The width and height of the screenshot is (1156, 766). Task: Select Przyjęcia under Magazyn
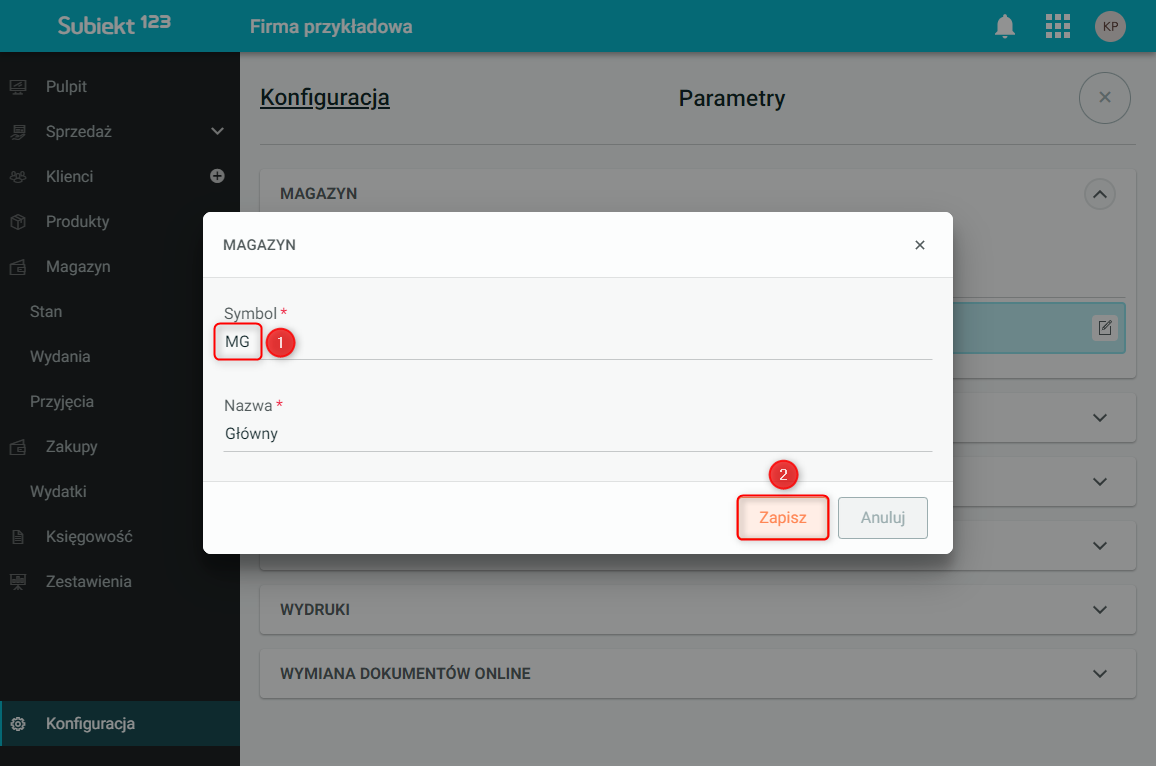(x=62, y=402)
